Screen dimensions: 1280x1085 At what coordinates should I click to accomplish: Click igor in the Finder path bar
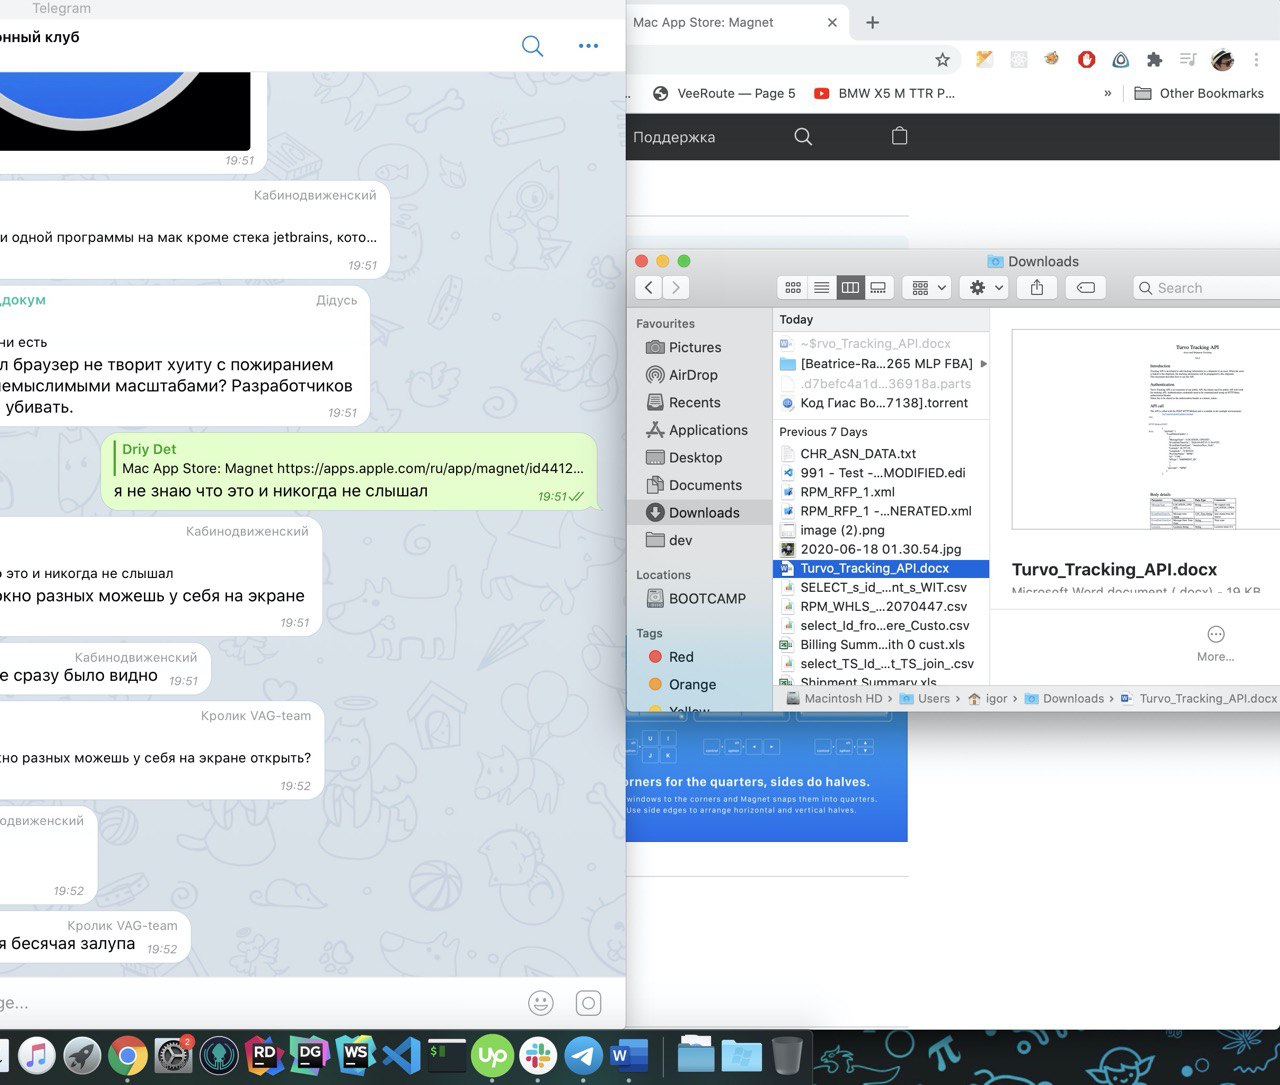988,699
